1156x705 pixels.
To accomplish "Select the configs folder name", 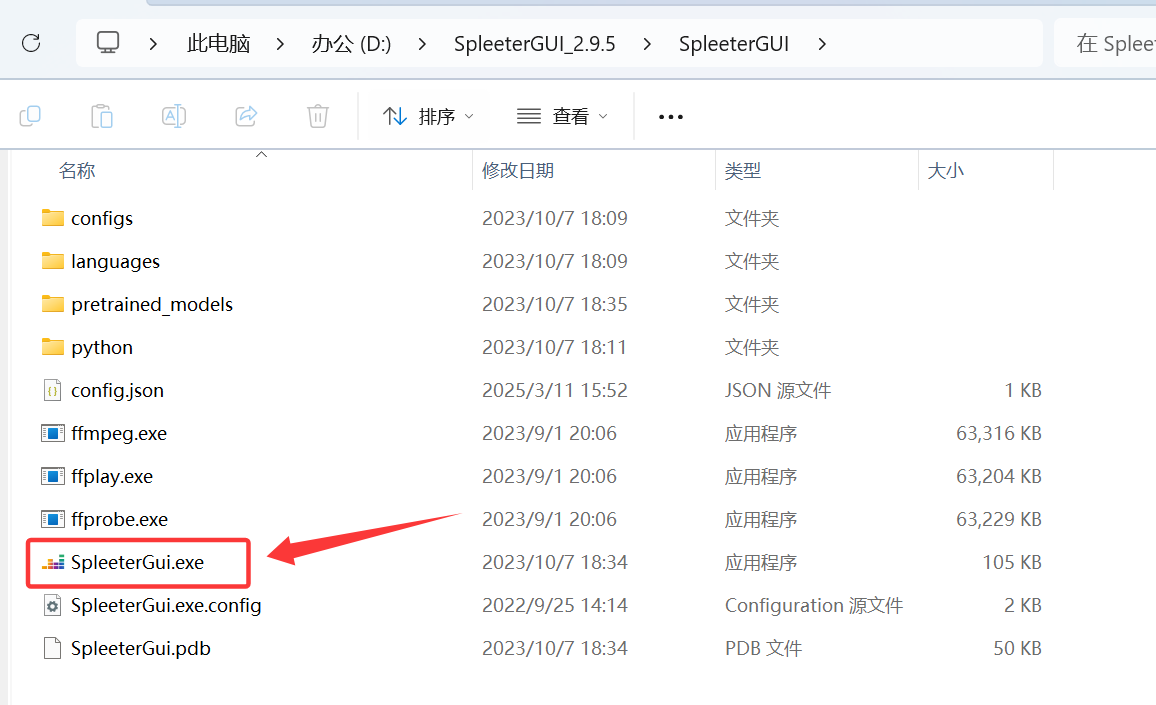I will click(102, 218).
